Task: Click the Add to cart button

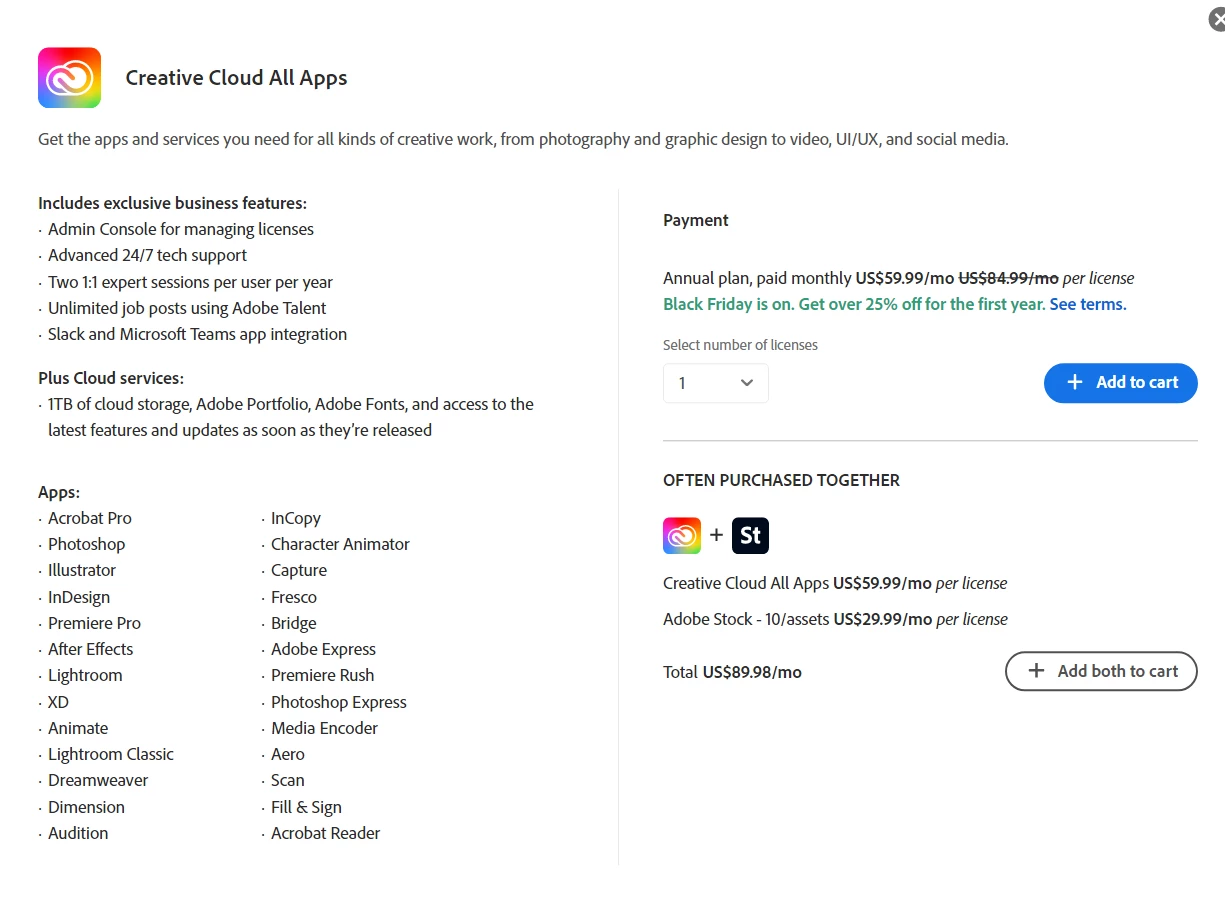Action: 1121,383
